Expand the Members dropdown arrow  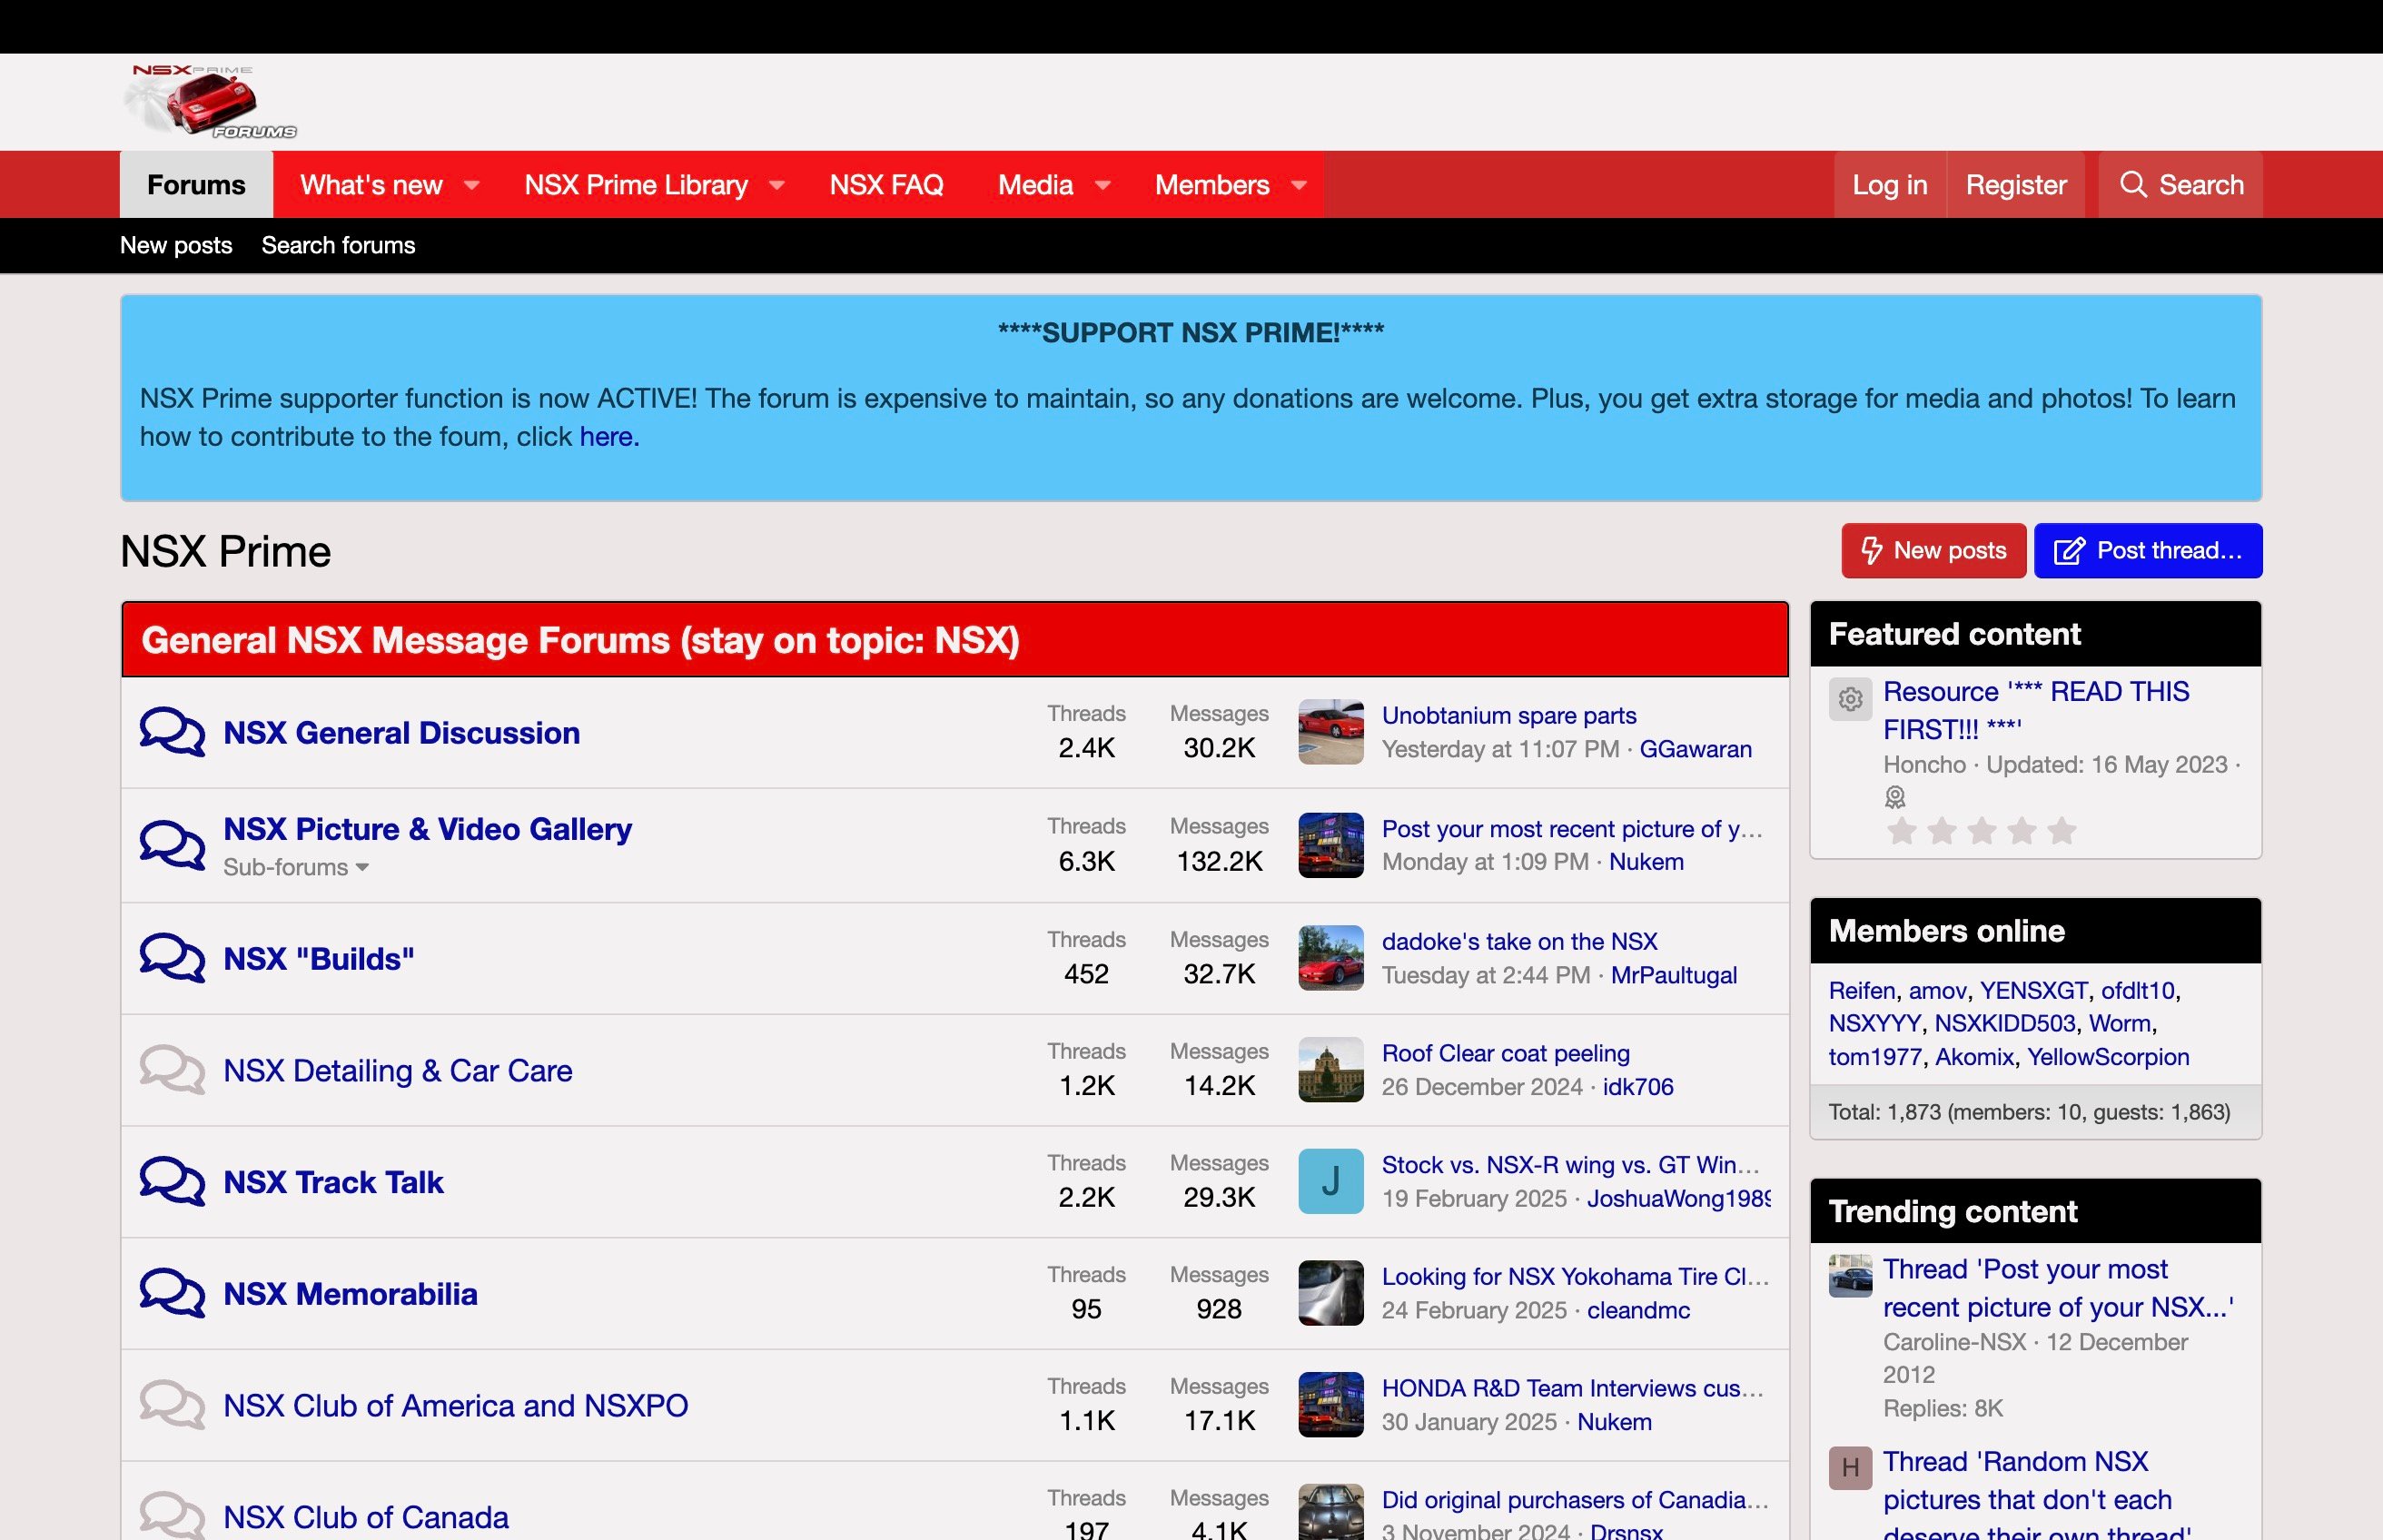[1299, 185]
